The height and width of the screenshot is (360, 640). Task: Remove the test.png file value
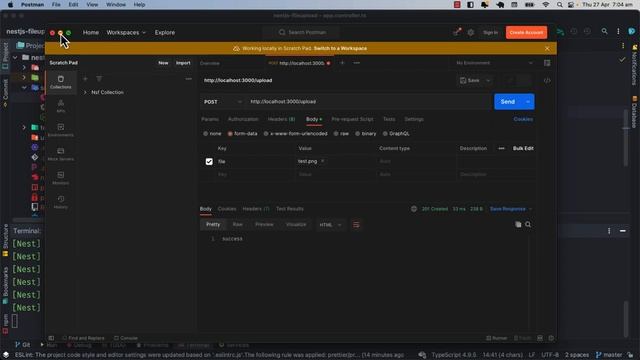[322, 161]
